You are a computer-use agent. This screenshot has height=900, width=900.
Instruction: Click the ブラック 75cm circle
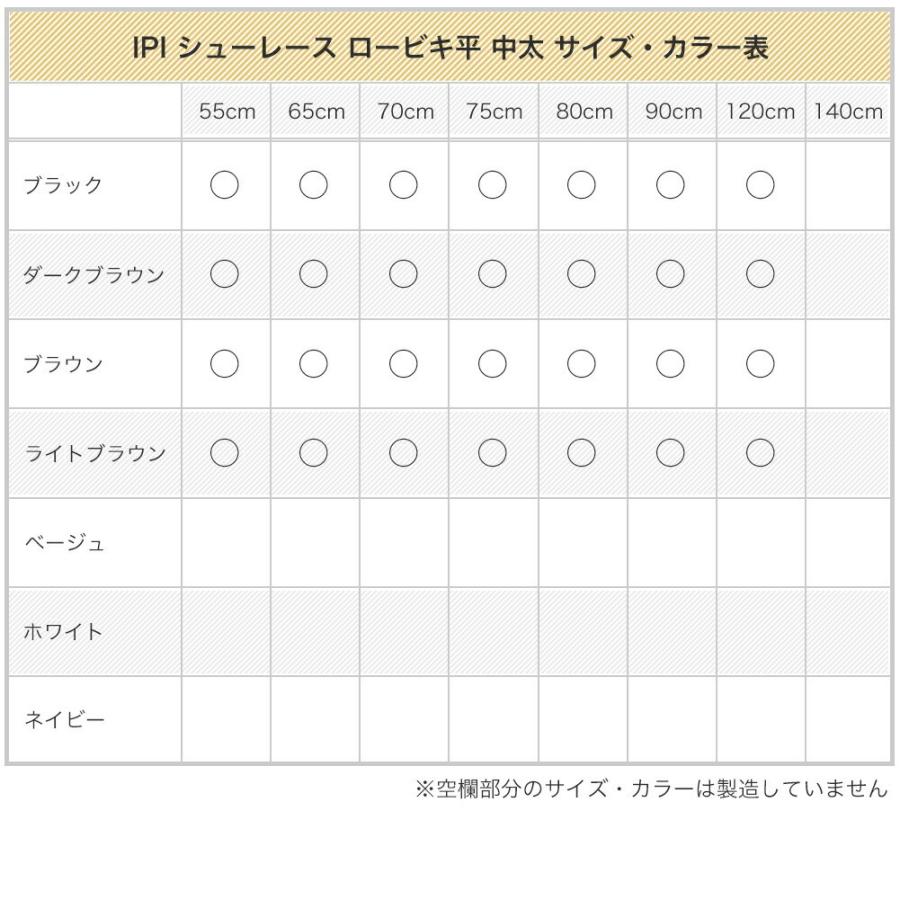[x=492, y=185]
